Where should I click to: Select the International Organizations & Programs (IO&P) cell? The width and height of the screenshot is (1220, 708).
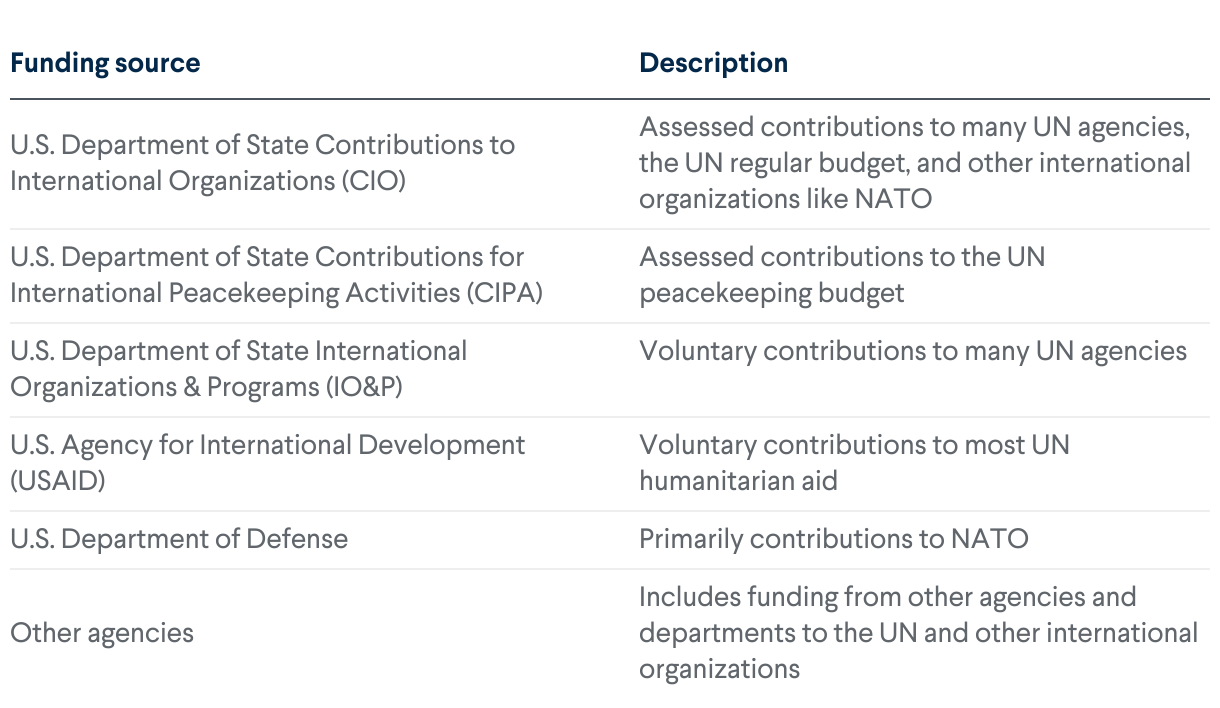click(x=238, y=369)
